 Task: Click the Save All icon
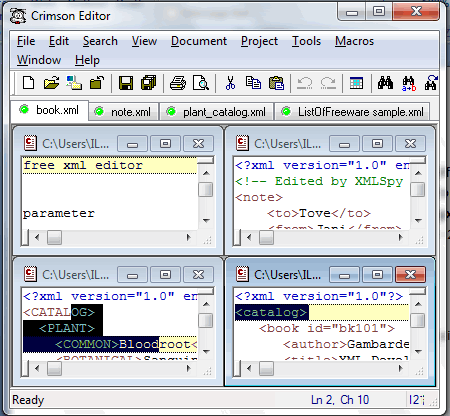click(149, 83)
